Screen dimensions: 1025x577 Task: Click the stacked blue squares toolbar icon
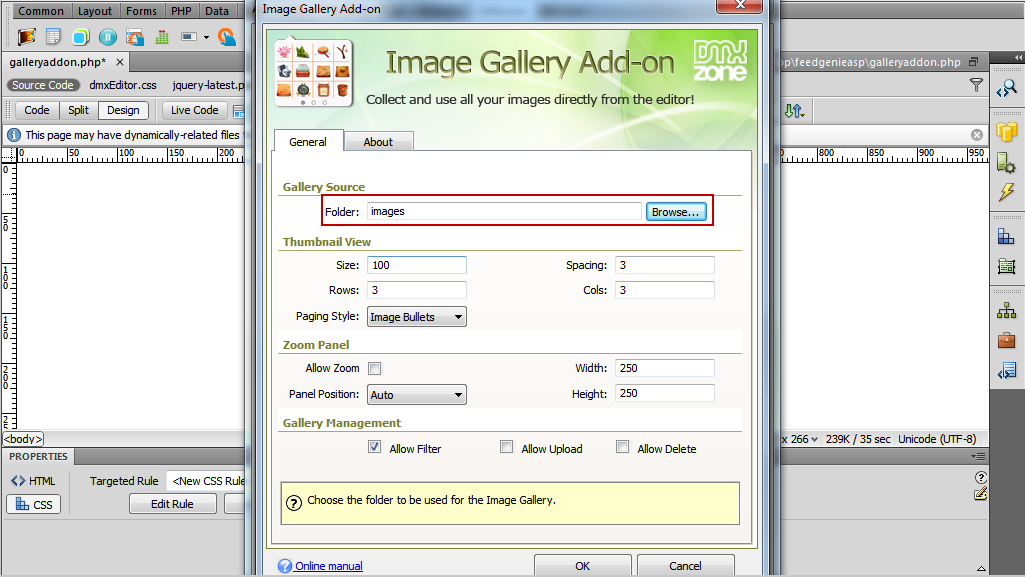[80, 37]
